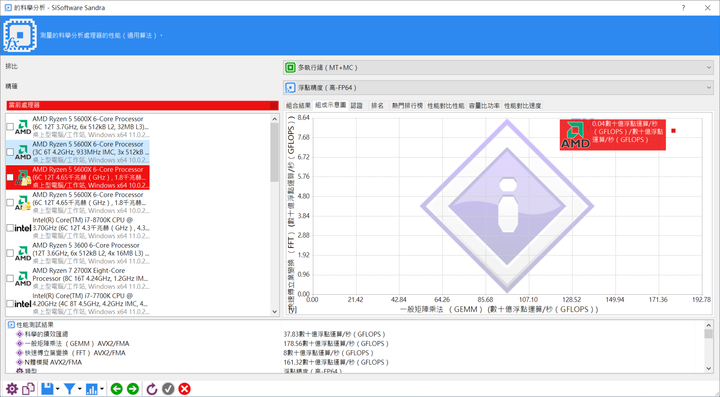
Task: Switch to the 組合結果 tab
Action: 298,106
